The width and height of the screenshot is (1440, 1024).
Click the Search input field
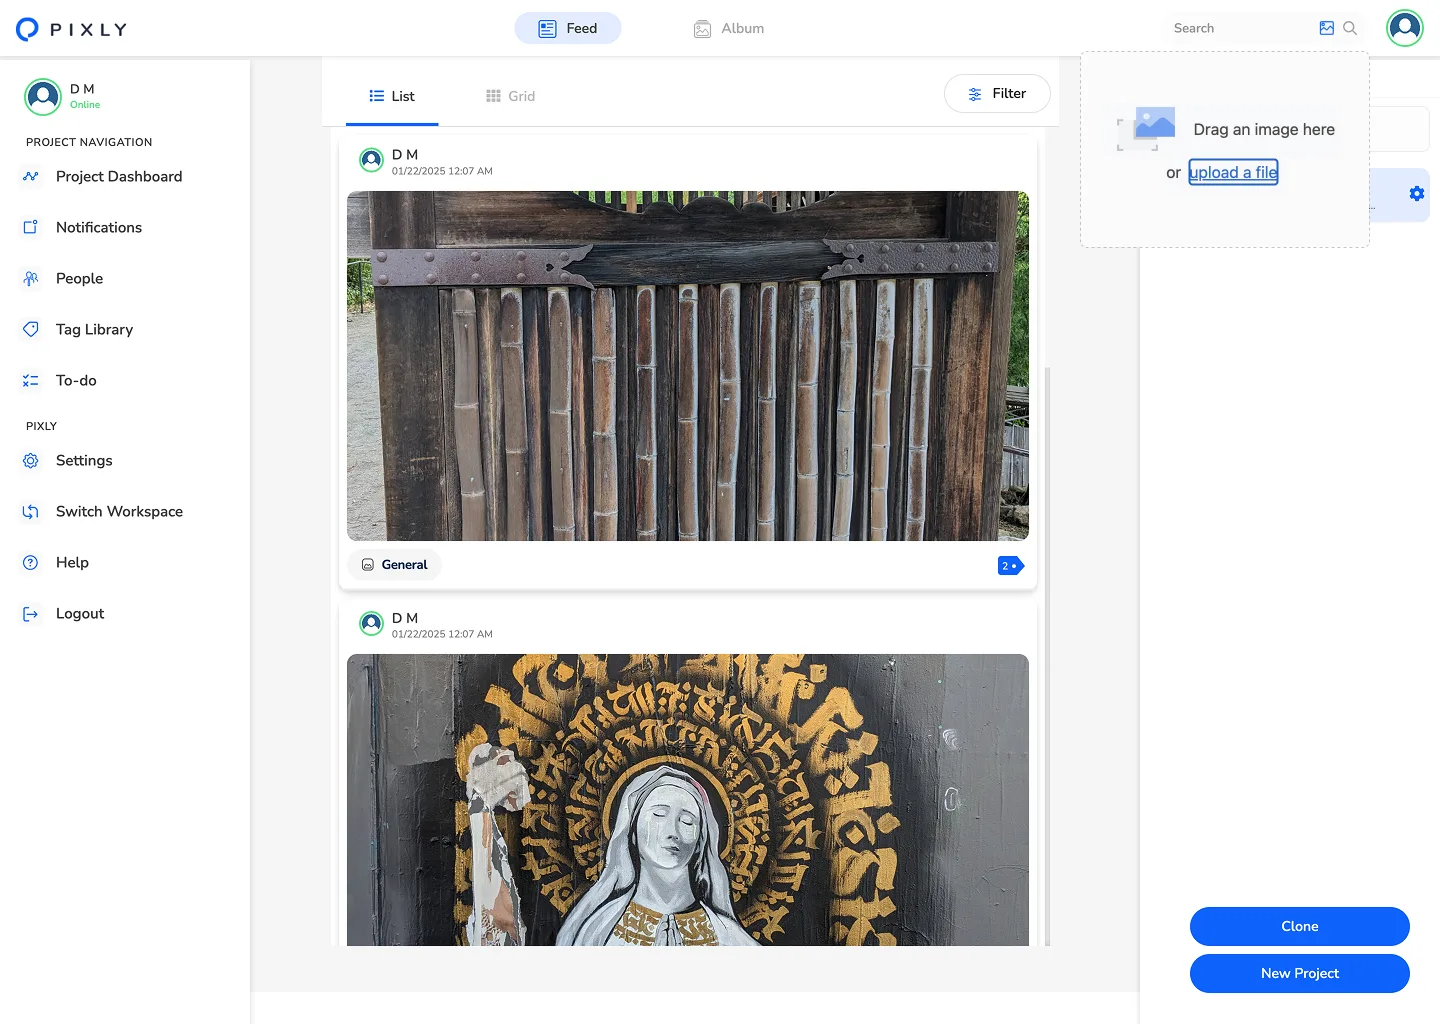point(1240,28)
